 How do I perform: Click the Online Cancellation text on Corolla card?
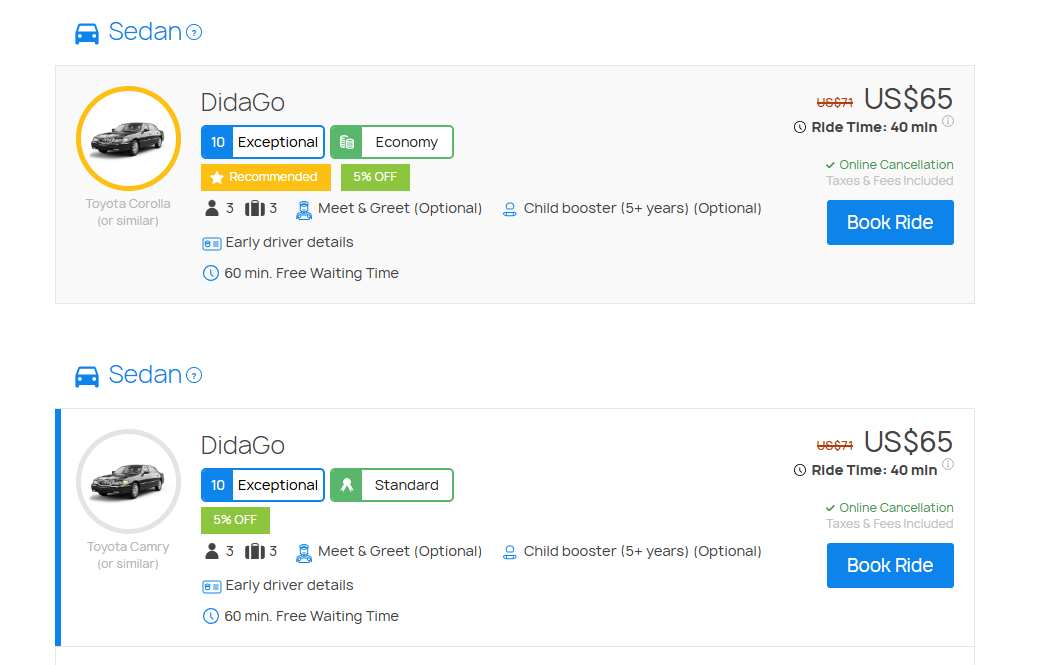tap(896, 164)
